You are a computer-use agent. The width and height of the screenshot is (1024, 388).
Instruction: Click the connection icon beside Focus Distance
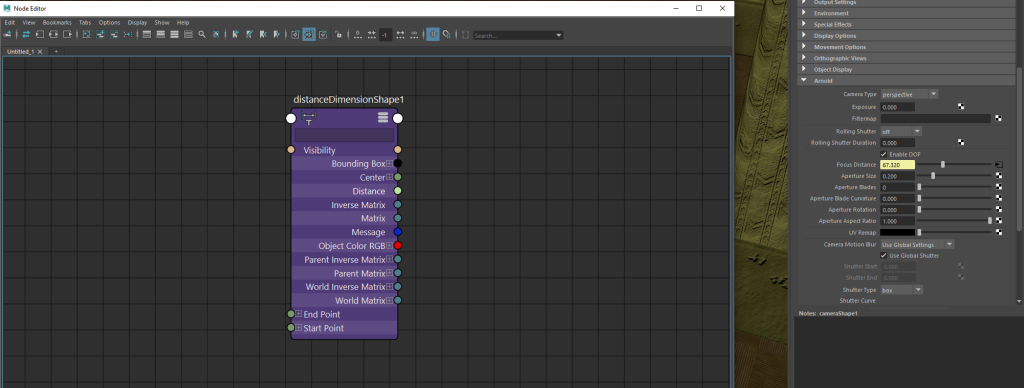998,165
